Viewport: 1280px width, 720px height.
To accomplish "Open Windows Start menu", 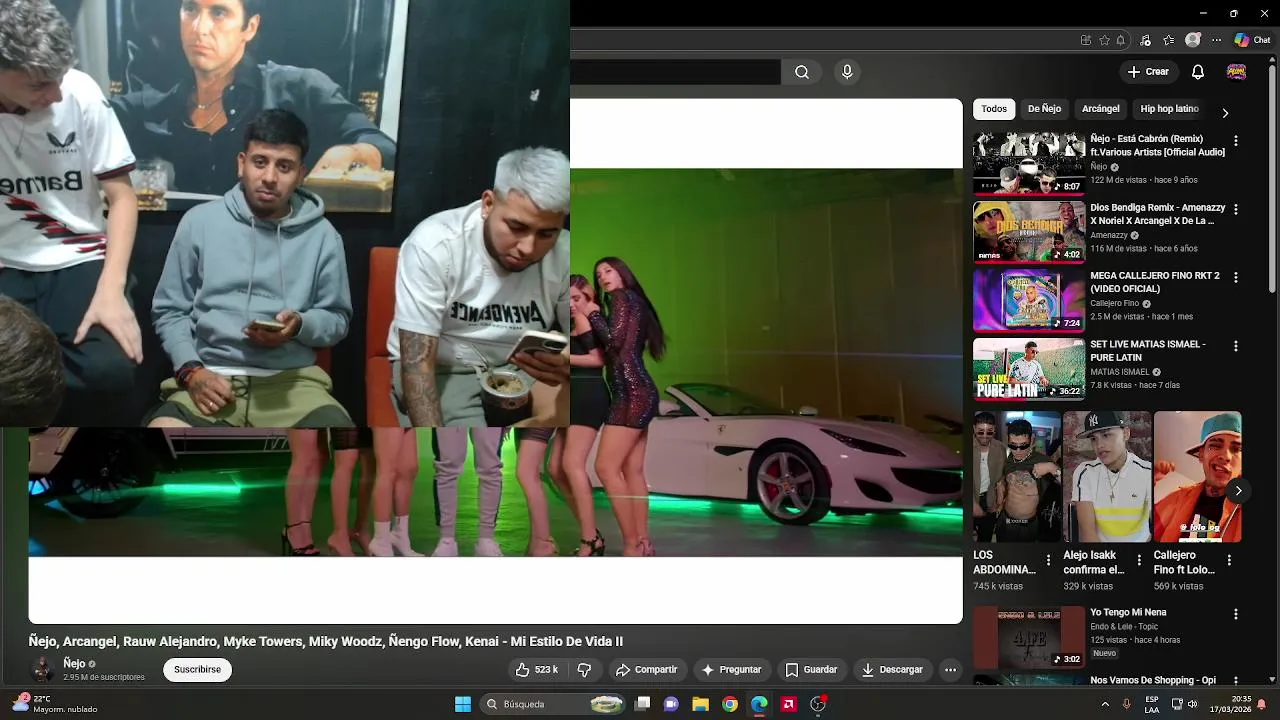I will click(x=463, y=704).
